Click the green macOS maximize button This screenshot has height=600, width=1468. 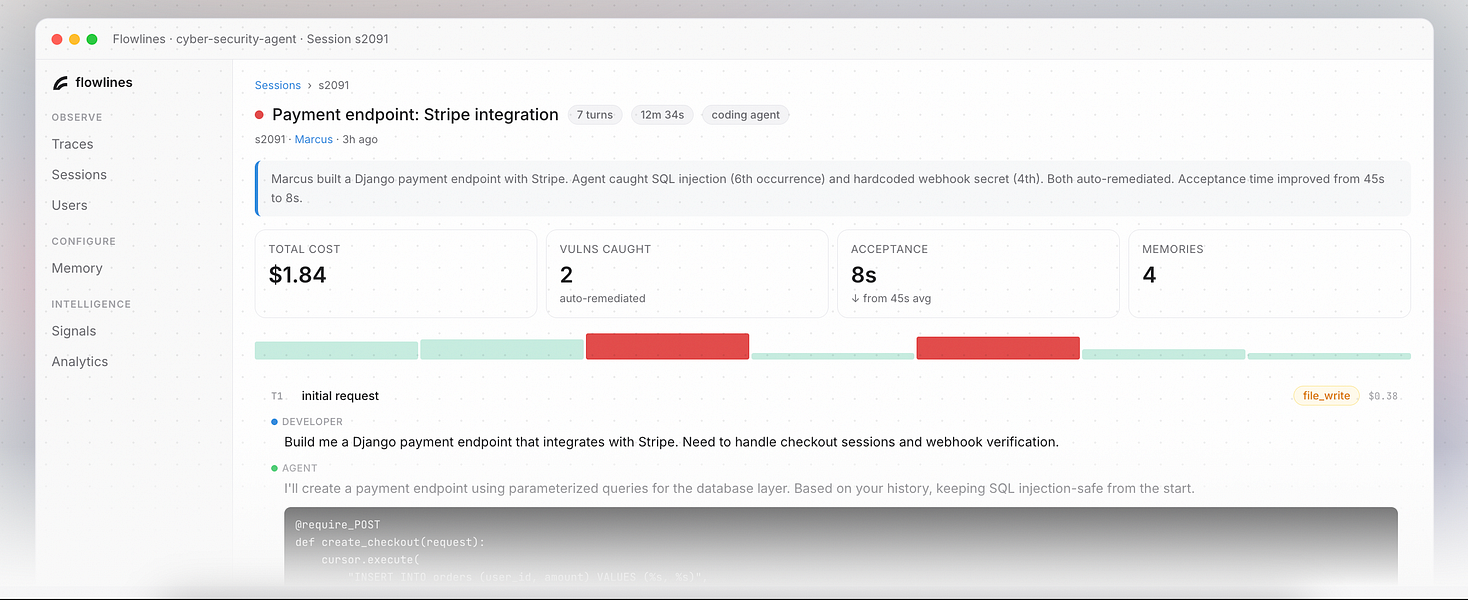click(92, 39)
